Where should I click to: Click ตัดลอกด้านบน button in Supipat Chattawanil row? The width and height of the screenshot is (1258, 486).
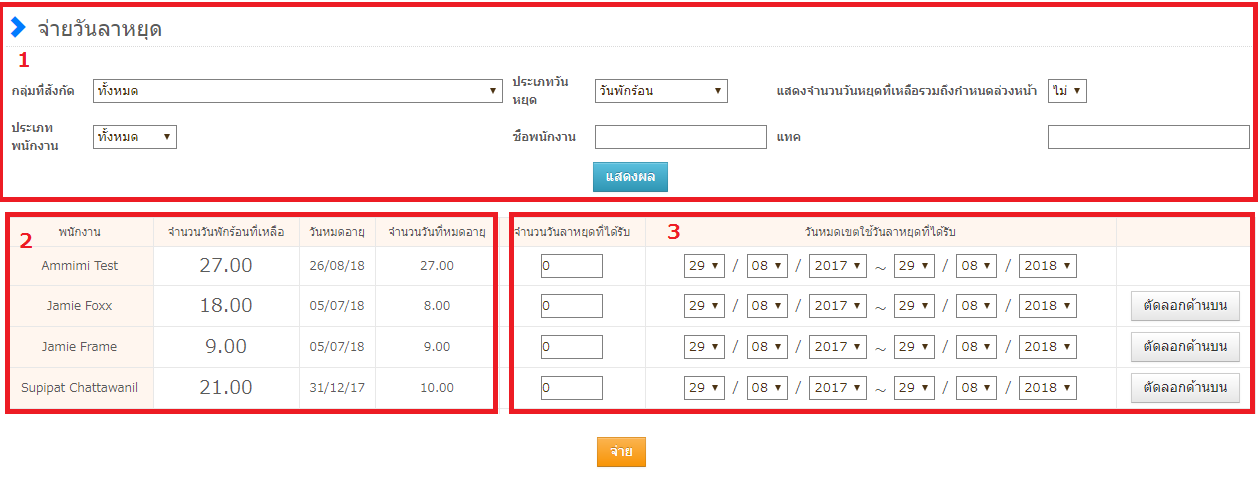(x=1185, y=387)
